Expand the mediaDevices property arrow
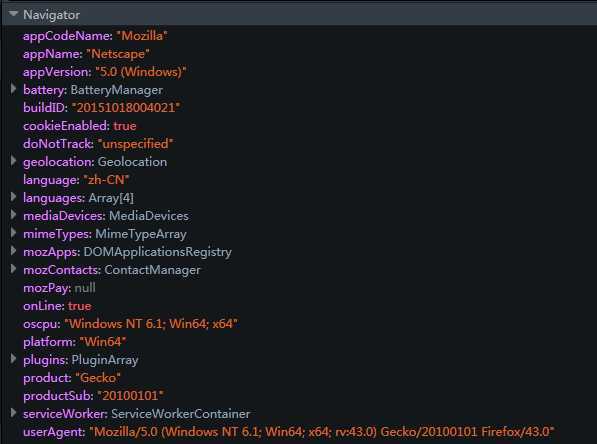597x444 pixels. tap(13, 215)
